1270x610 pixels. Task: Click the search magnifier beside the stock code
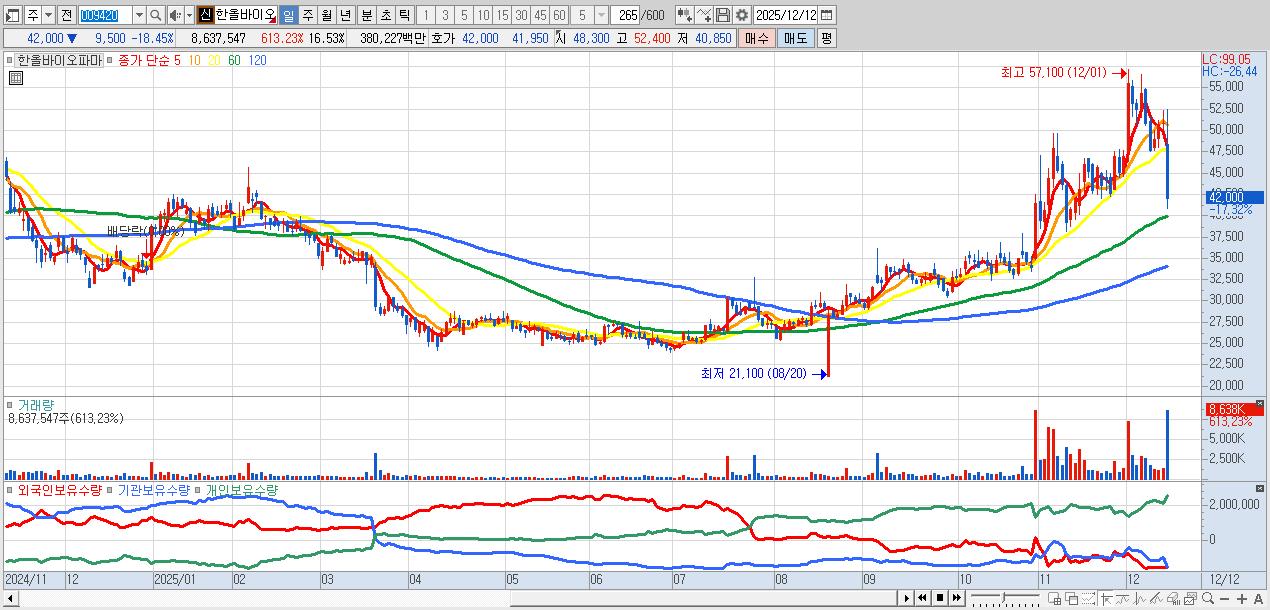tap(156, 15)
